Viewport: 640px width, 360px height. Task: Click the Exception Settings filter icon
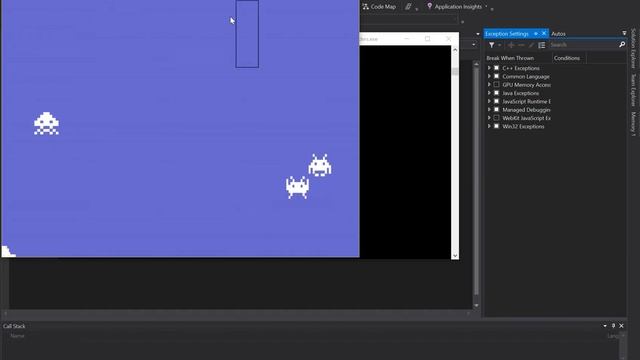(x=491, y=45)
